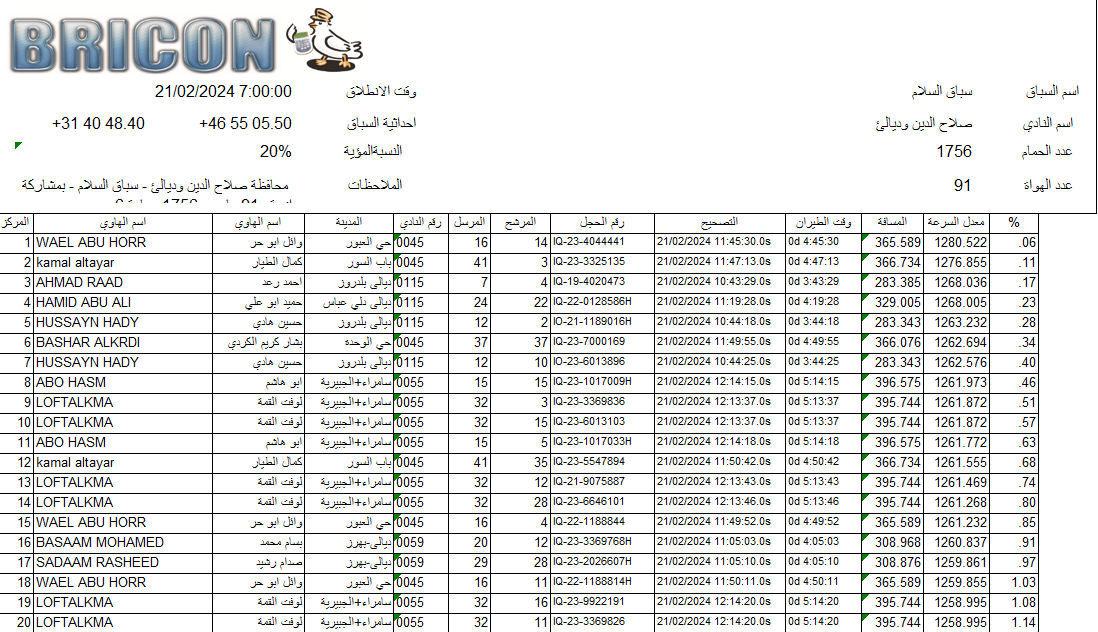Select the fanciers count value 91

point(962,185)
